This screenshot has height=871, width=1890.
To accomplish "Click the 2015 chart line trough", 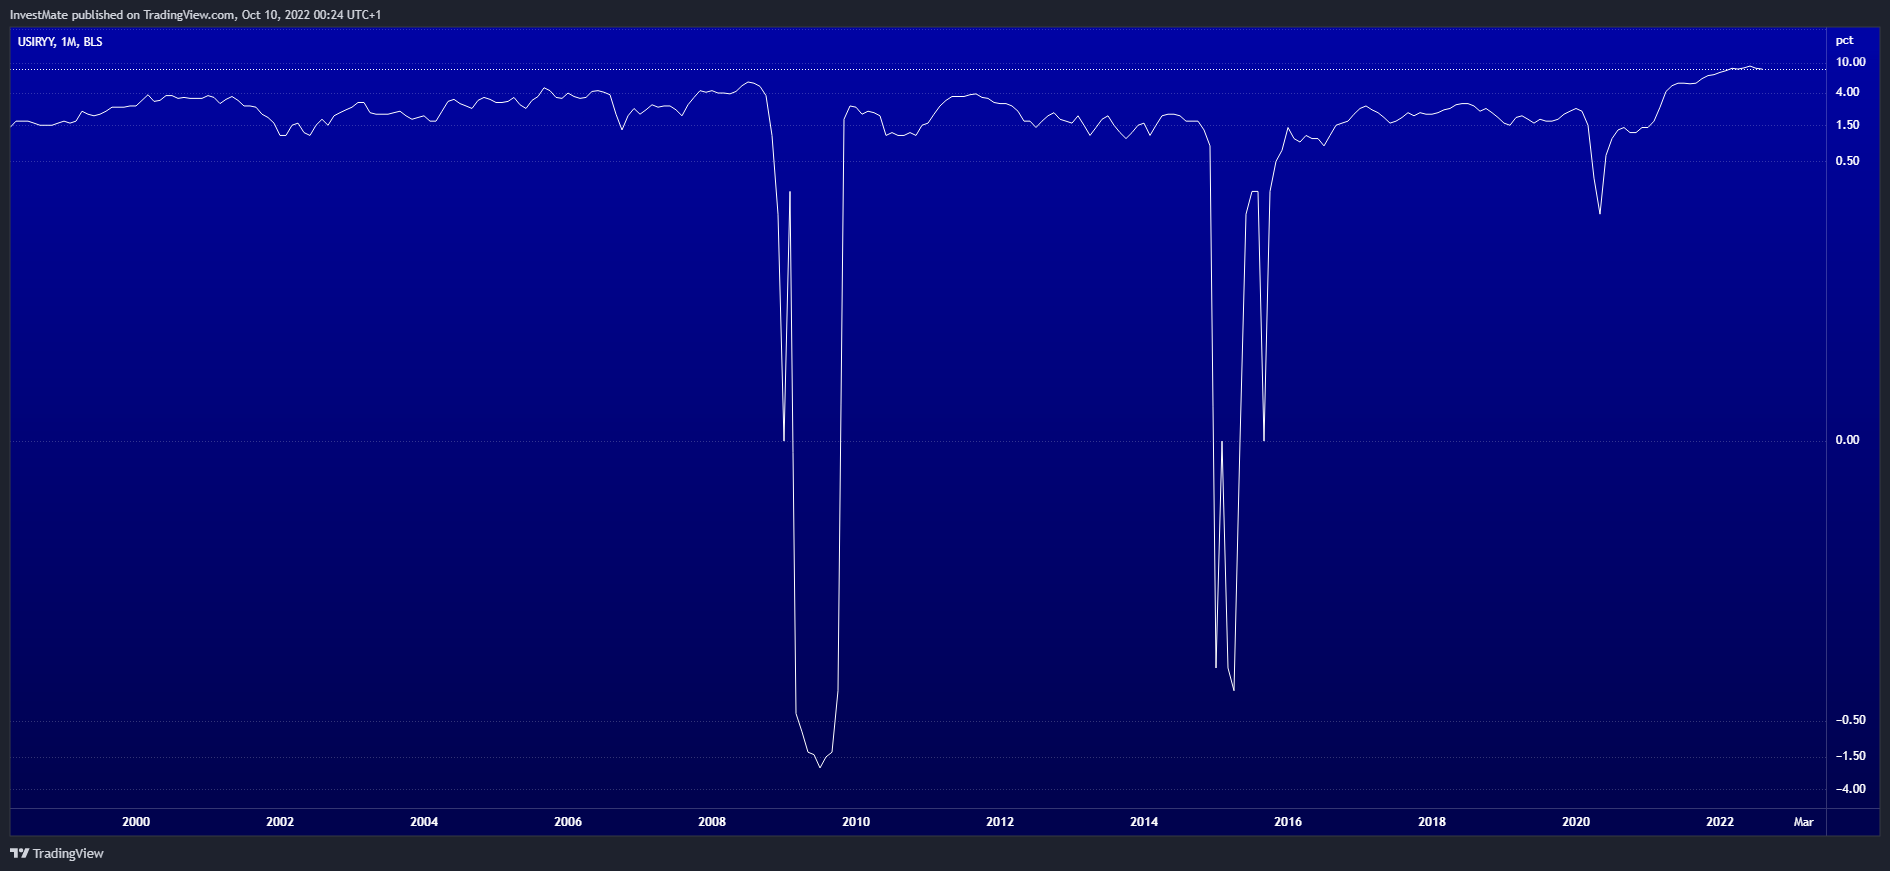I will (1234, 689).
